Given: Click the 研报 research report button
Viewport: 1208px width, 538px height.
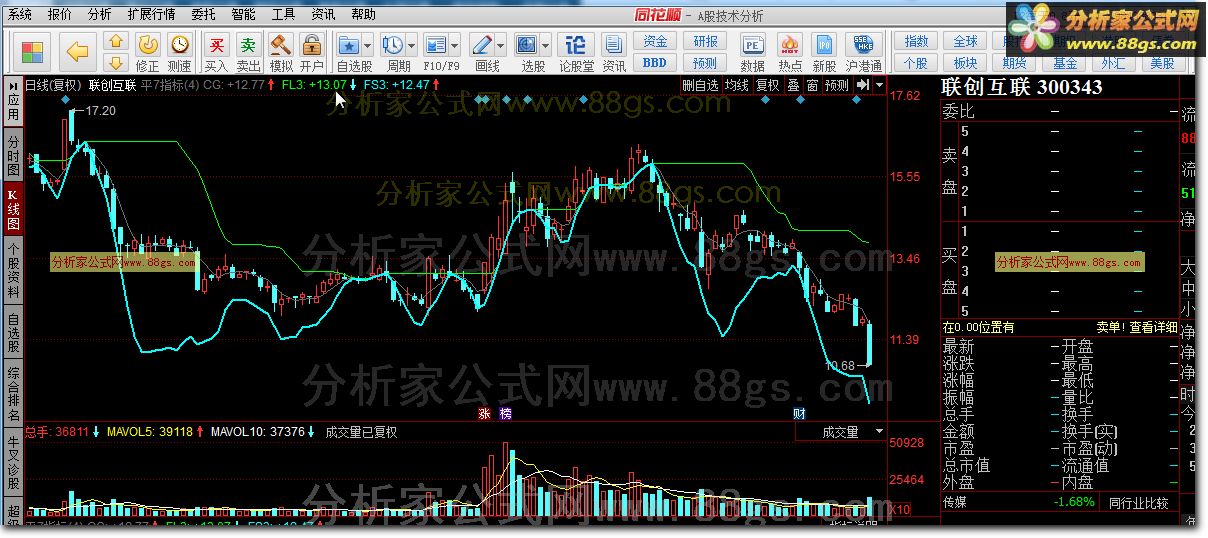Looking at the screenshot, I should 705,41.
